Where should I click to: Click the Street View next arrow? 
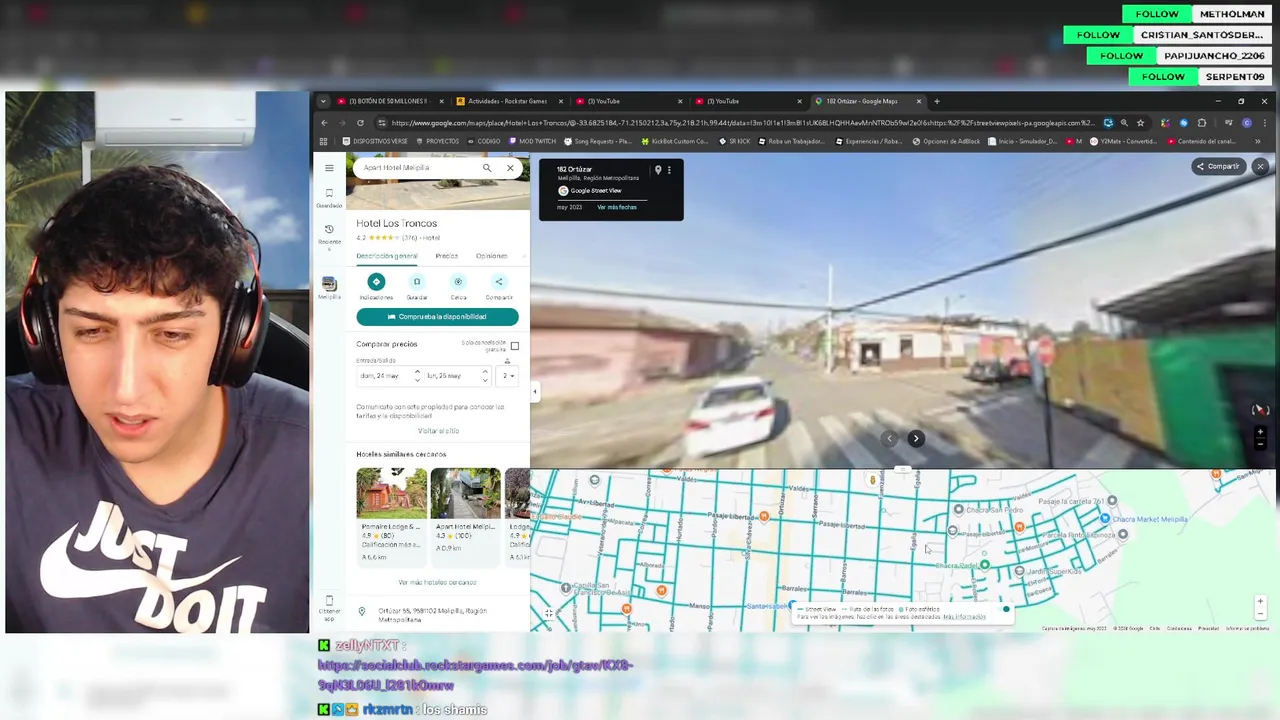(x=915, y=438)
